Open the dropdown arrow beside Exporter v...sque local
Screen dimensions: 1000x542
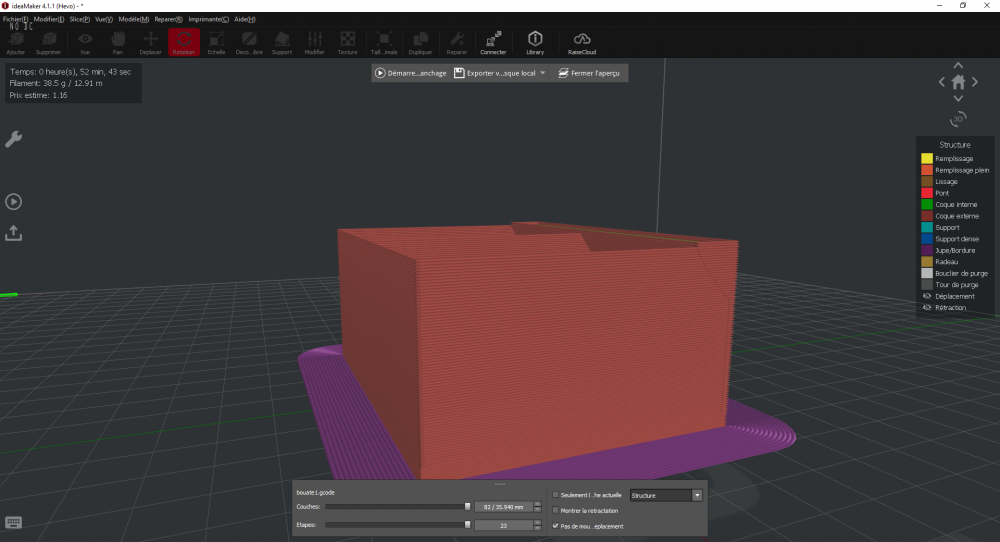click(x=543, y=73)
